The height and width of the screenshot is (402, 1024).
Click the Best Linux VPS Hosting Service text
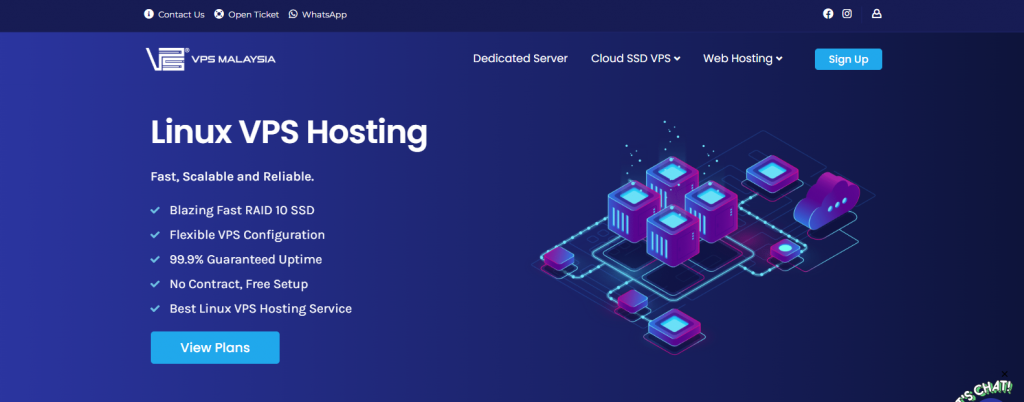click(x=261, y=309)
